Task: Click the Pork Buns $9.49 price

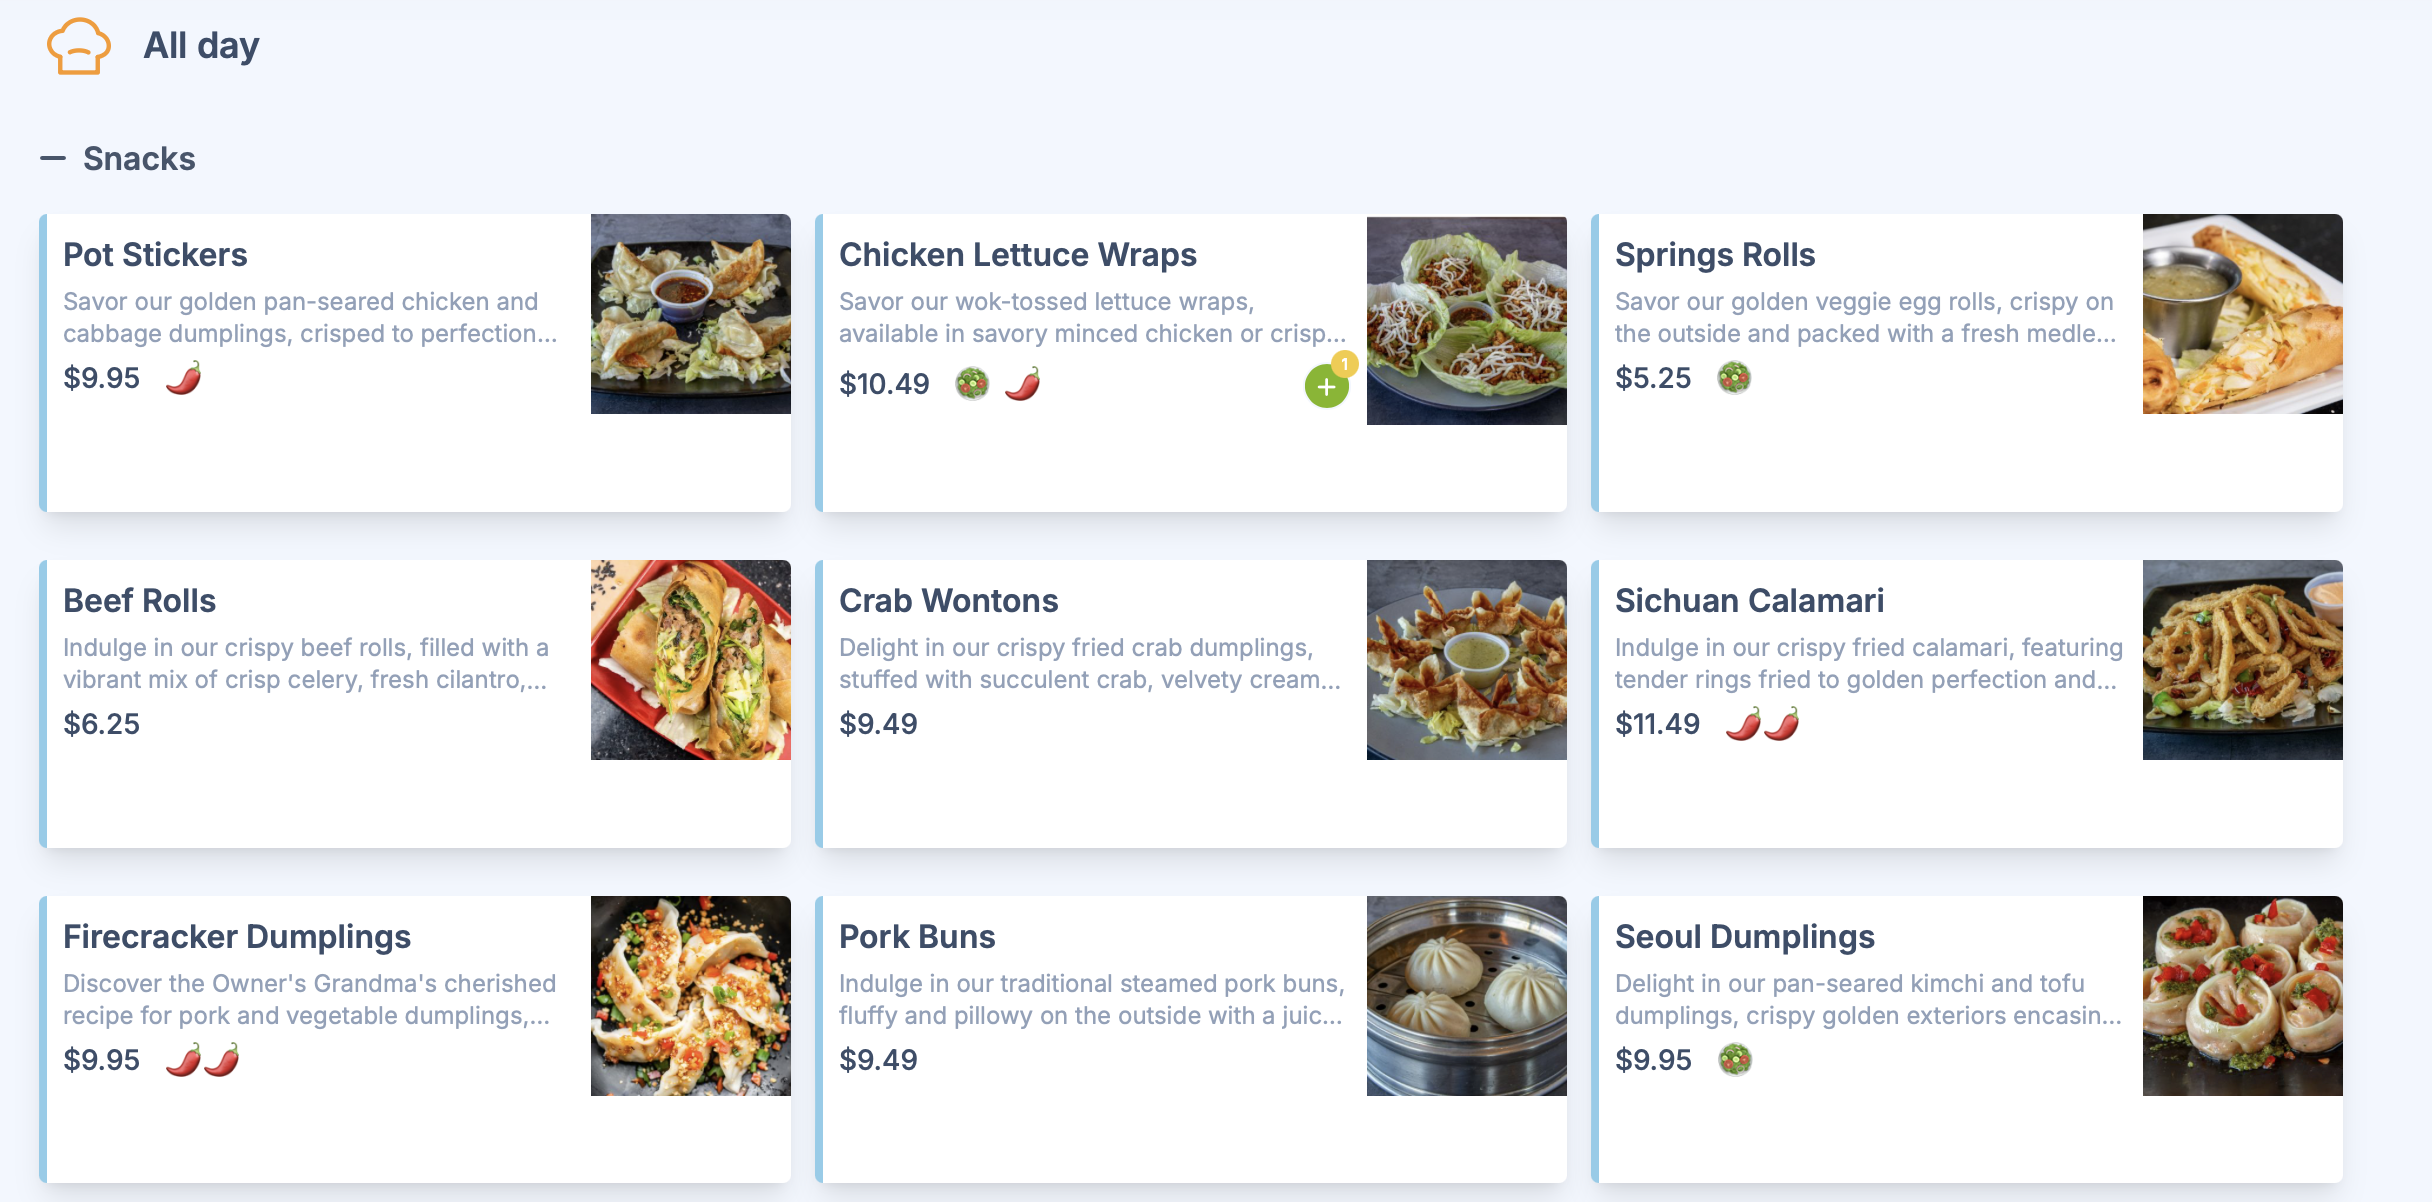Action: coord(878,1059)
